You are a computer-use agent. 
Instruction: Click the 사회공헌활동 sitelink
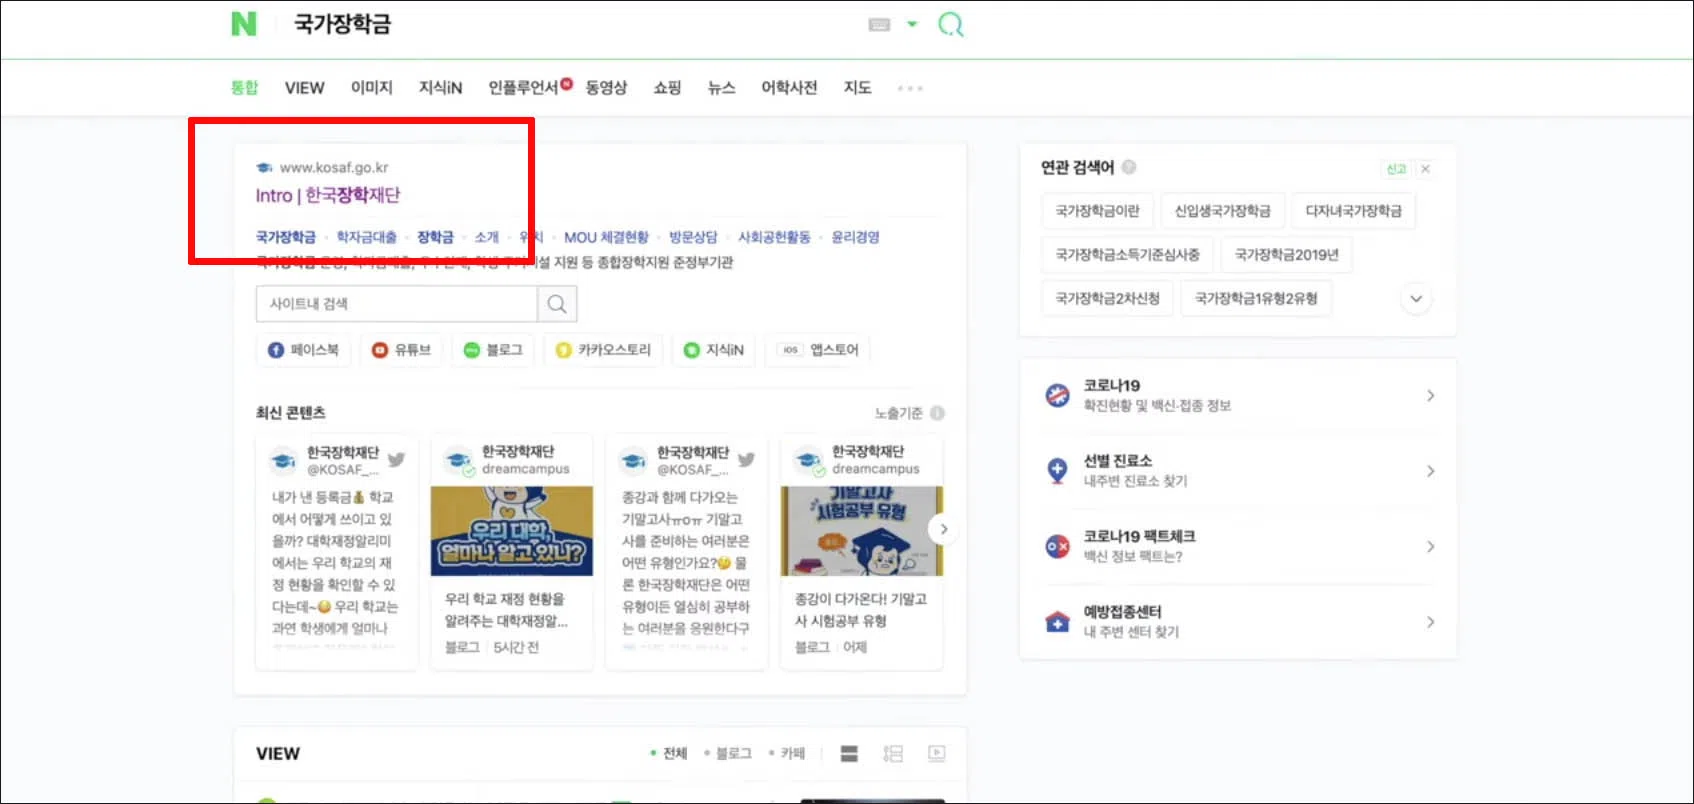(774, 237)
